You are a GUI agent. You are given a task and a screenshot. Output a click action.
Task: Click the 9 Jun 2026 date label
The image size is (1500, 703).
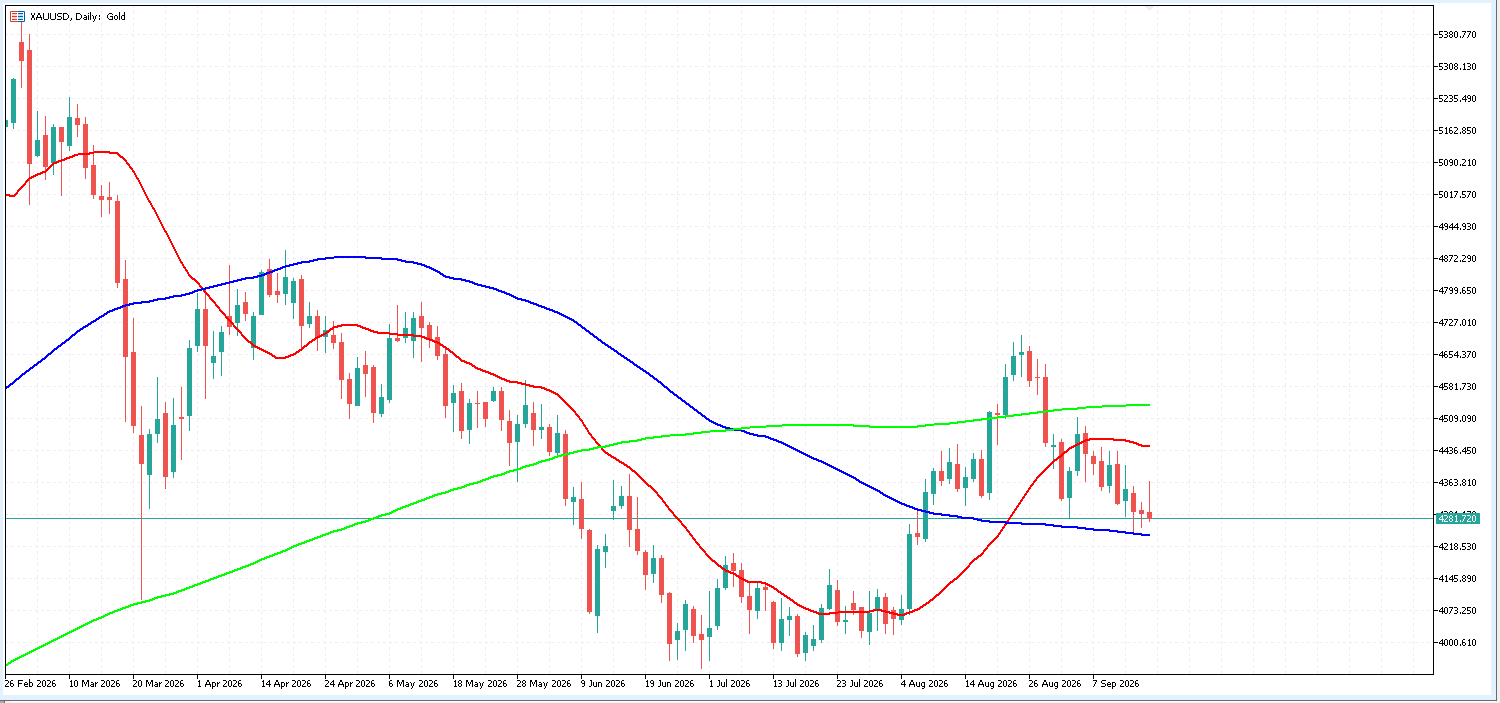(x=603, y=684)
